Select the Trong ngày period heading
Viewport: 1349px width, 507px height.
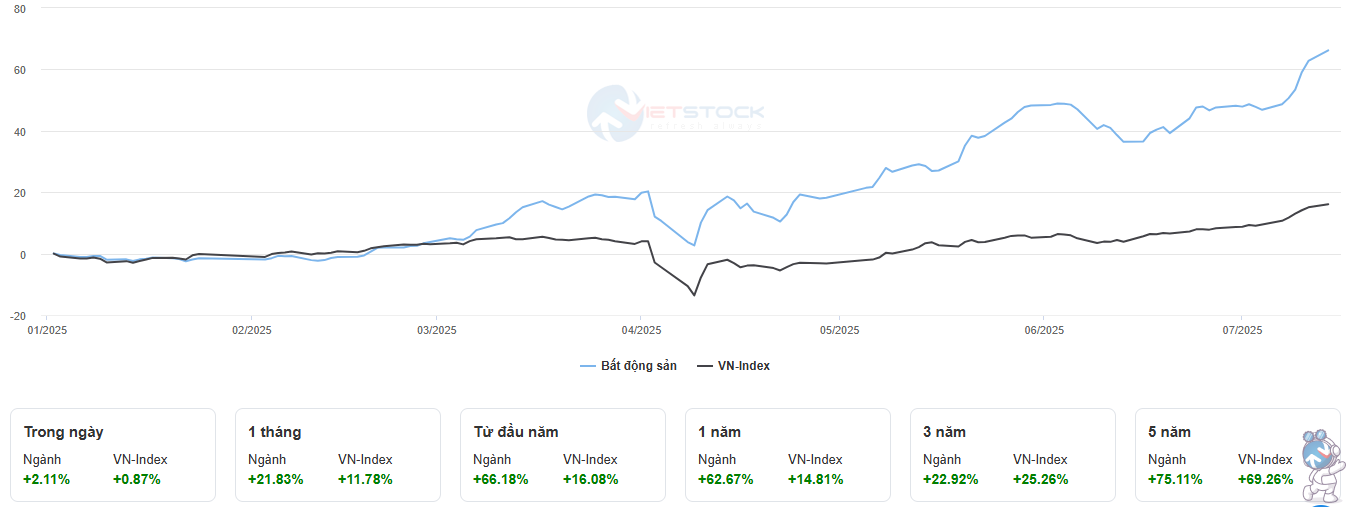(64, 432)
